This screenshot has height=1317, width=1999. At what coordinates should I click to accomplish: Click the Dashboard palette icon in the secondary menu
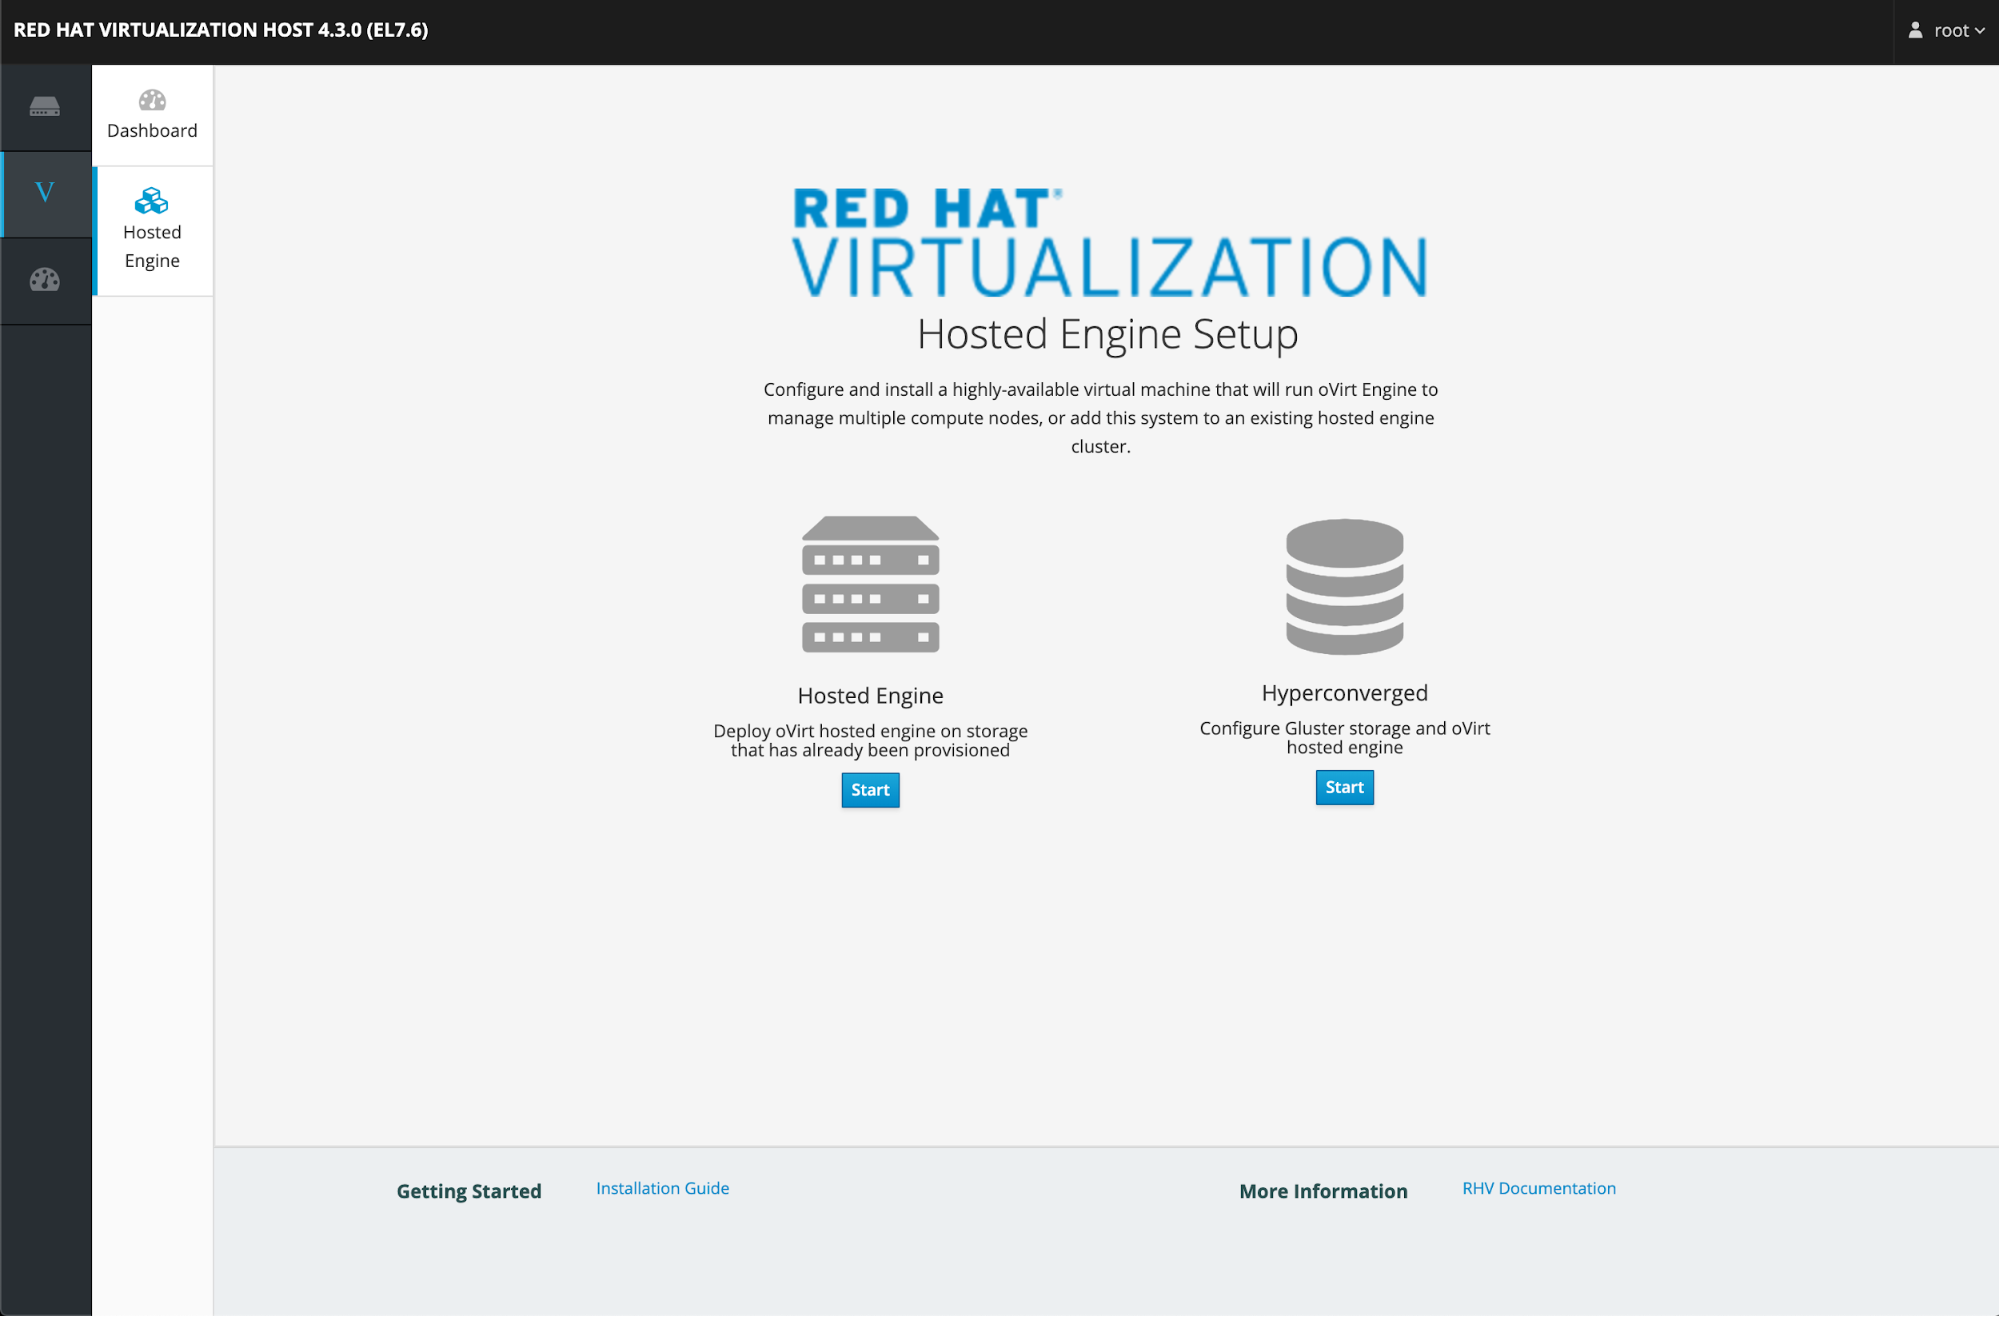[x=152, y=100]
